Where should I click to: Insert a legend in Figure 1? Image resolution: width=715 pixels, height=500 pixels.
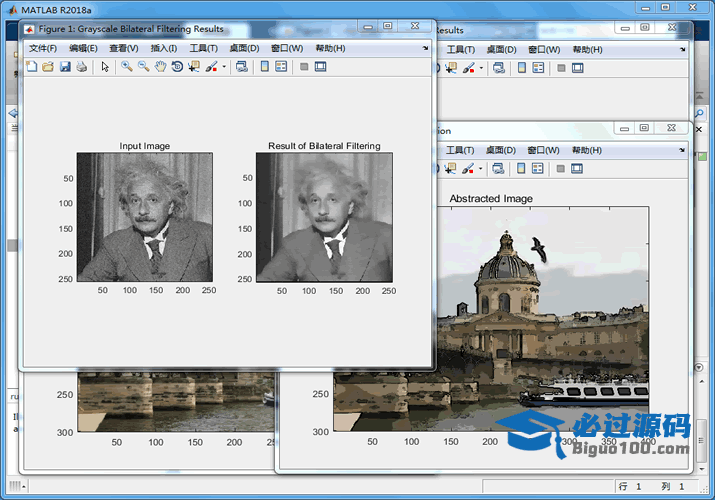pyautogui.click(x=282, y=67)
